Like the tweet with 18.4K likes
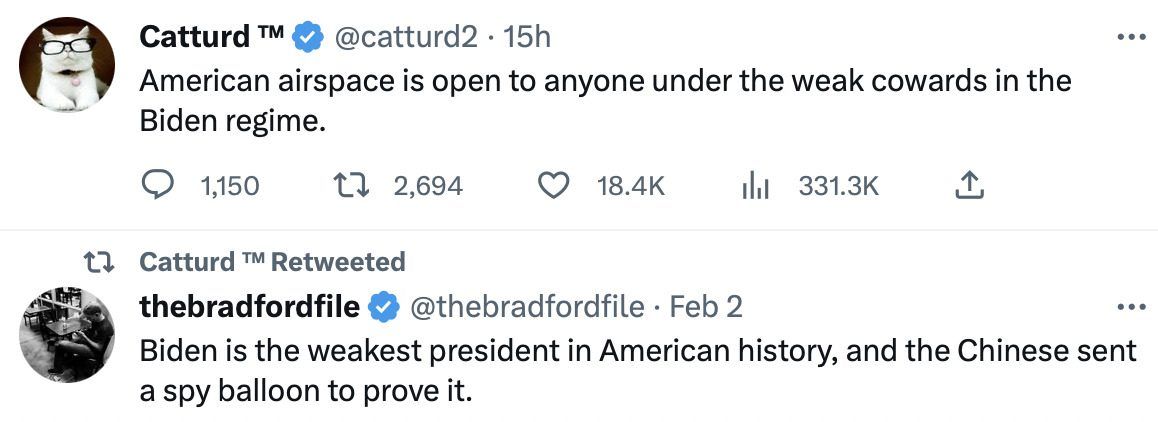Viewport: 1158px width, 422px height. [554, 185]
